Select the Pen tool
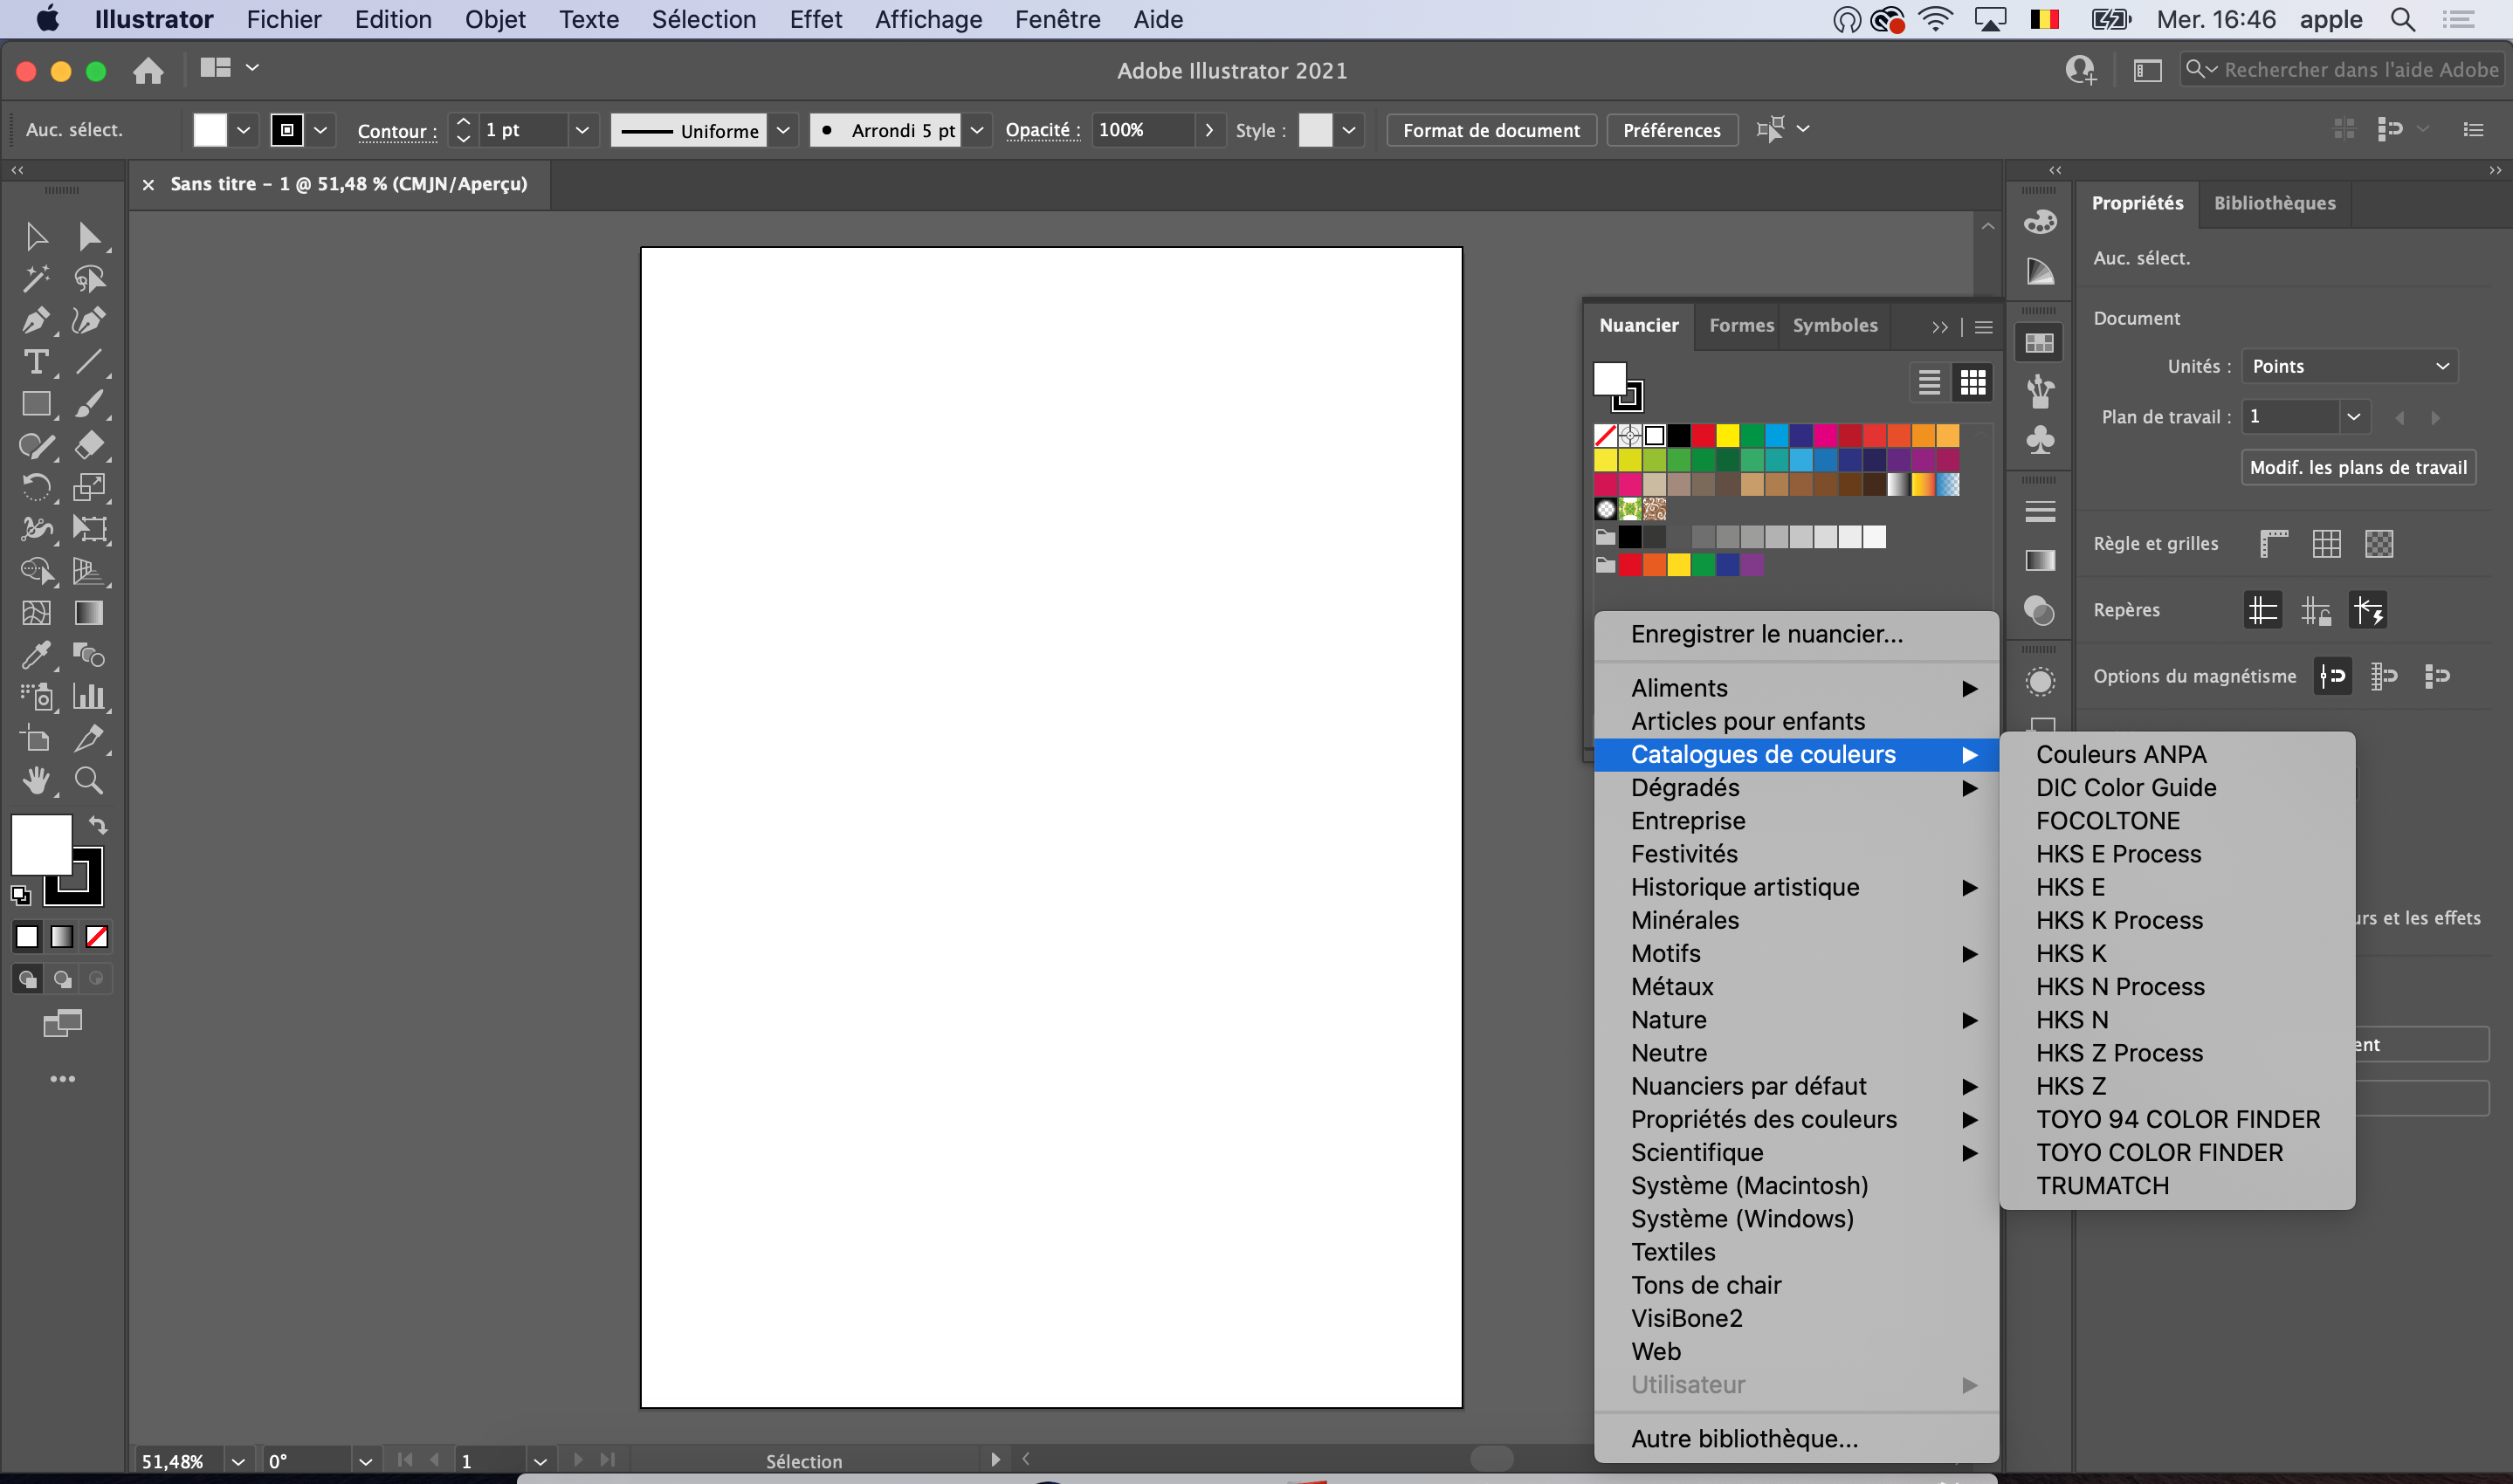 (37, 320)
